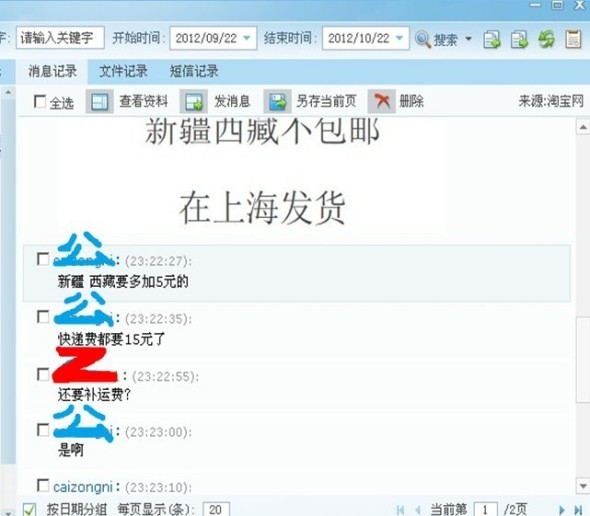Image resolution: width=590 pixels, height=516 pixels.
Task: Switch to the 短信记录 tab
Action: click(x=194, y=71)
